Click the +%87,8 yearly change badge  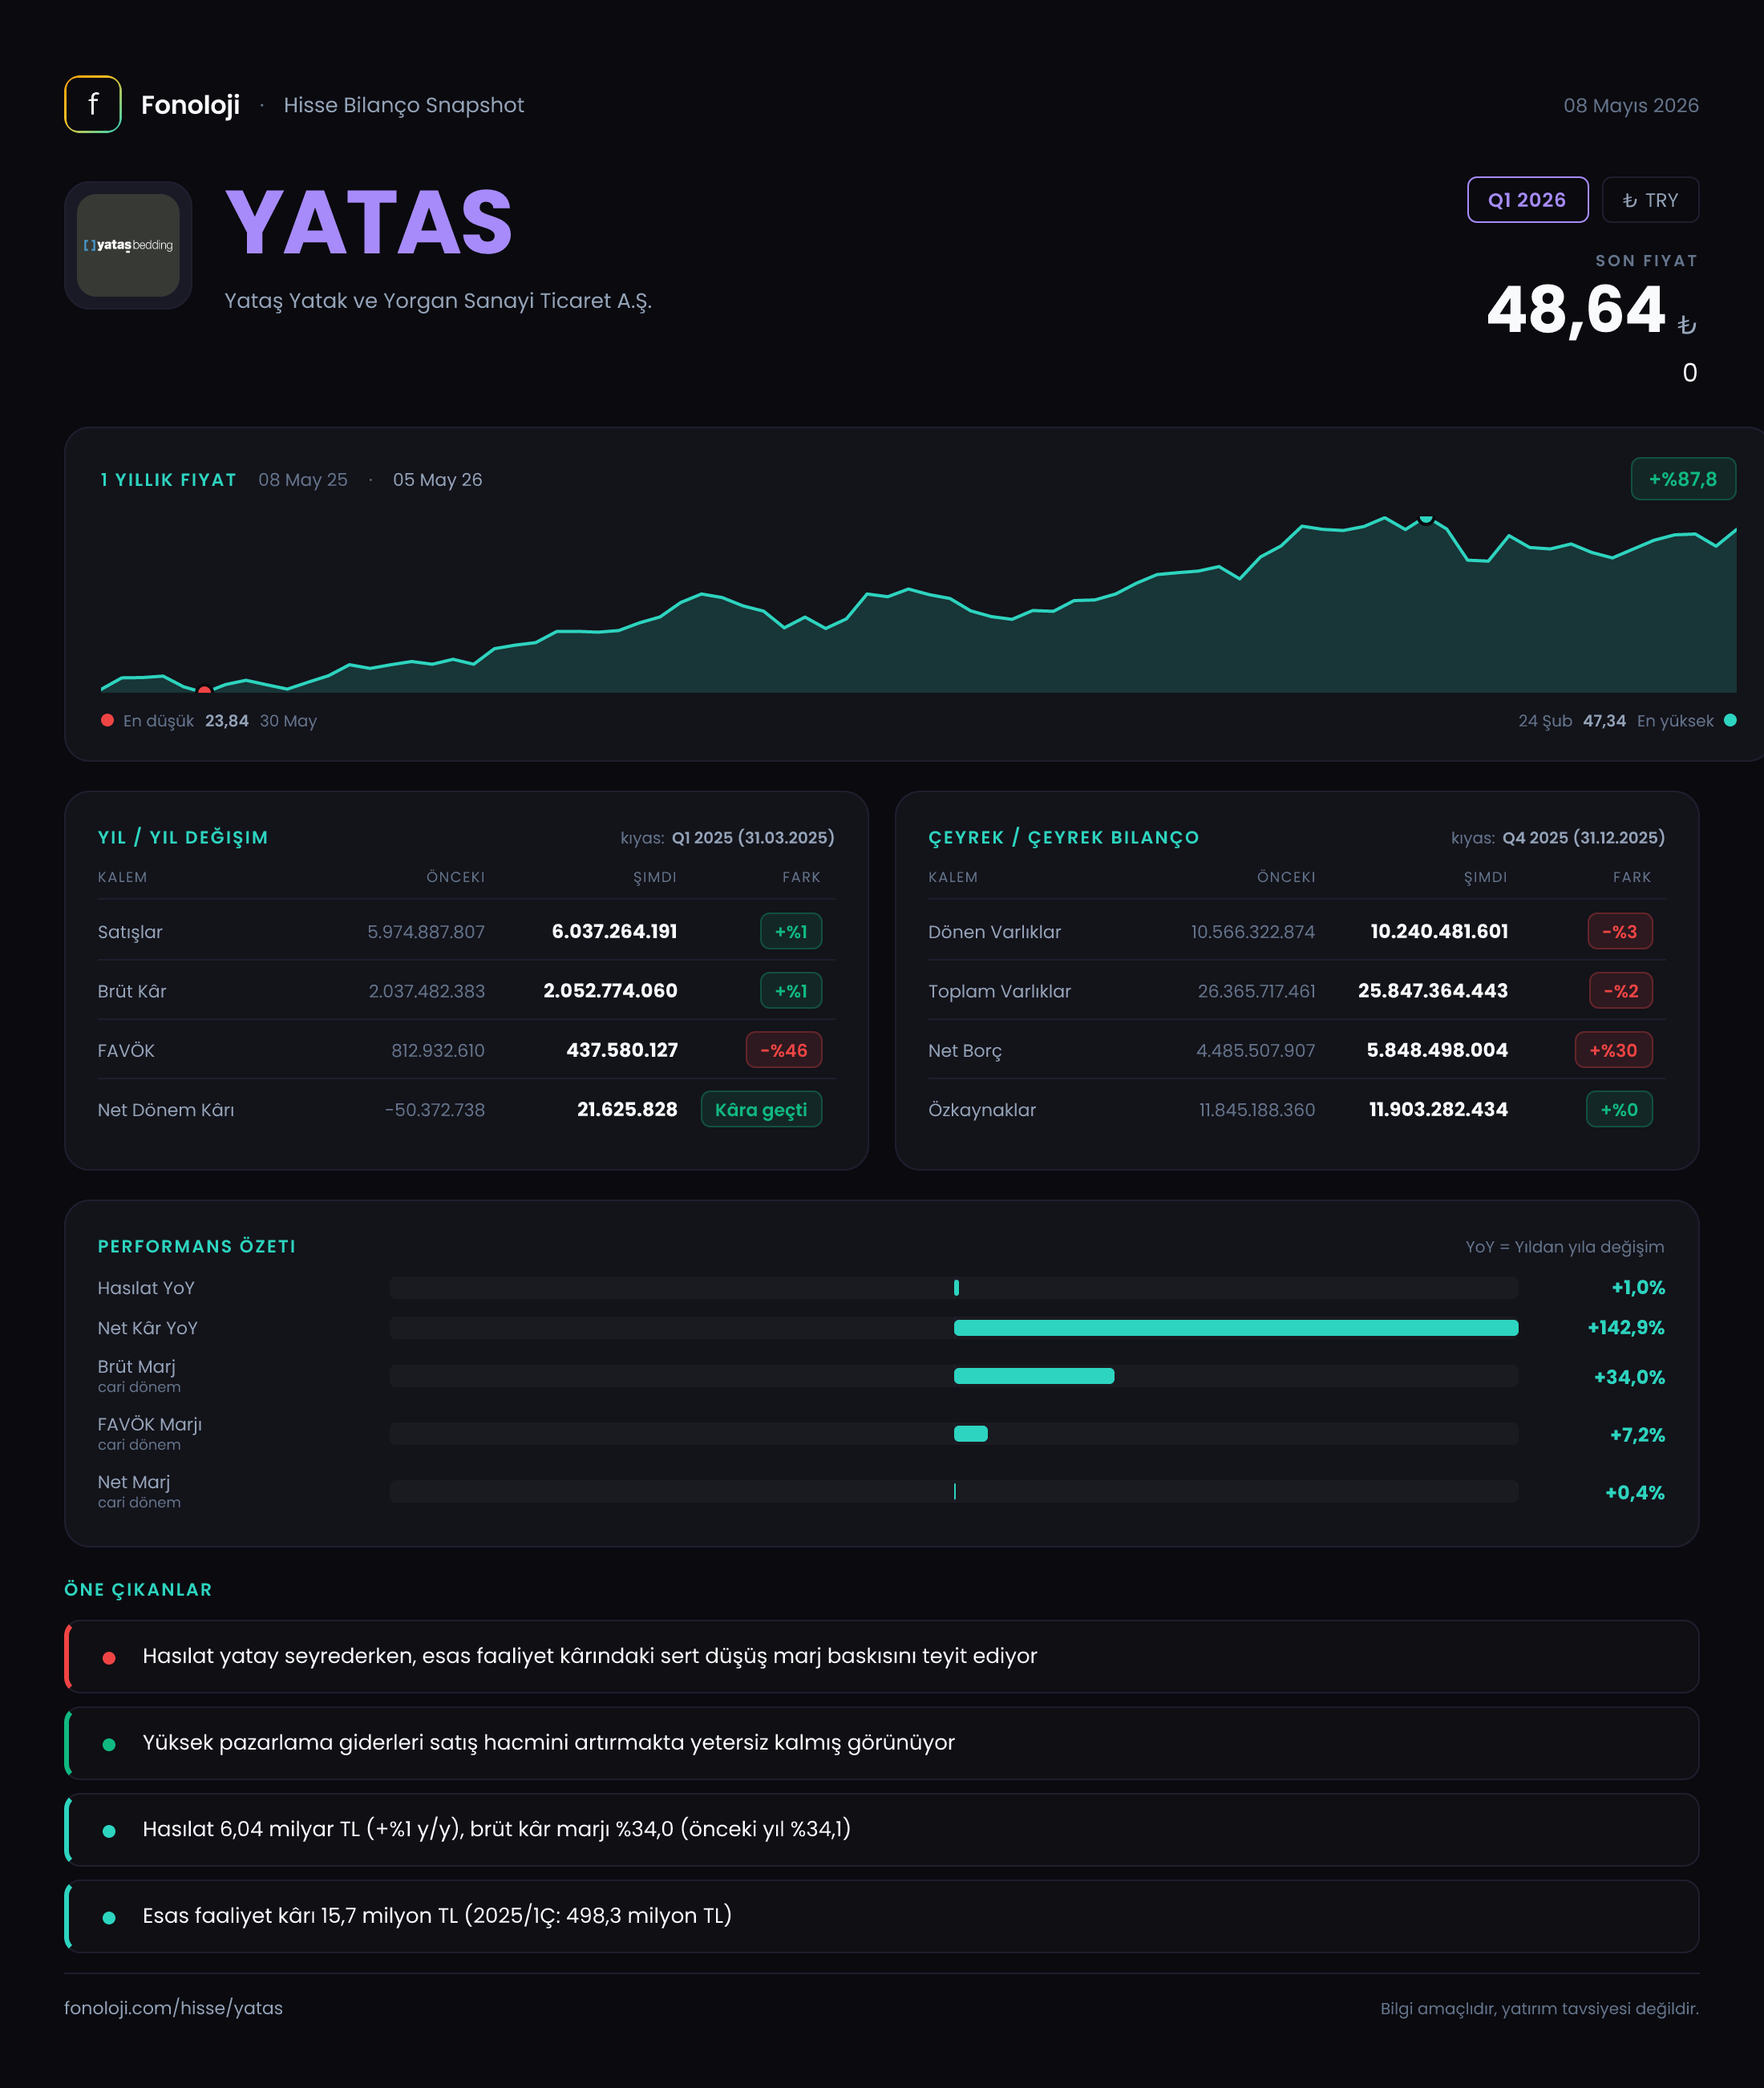[1683, 479]
